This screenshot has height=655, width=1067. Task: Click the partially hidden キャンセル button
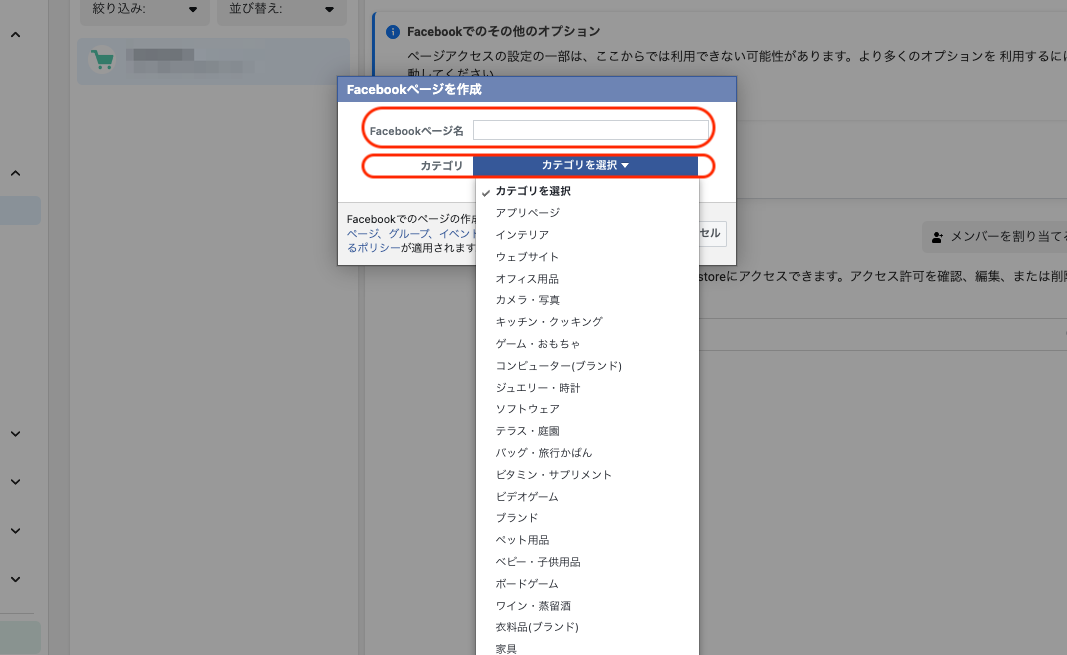[x=712, y=233]
